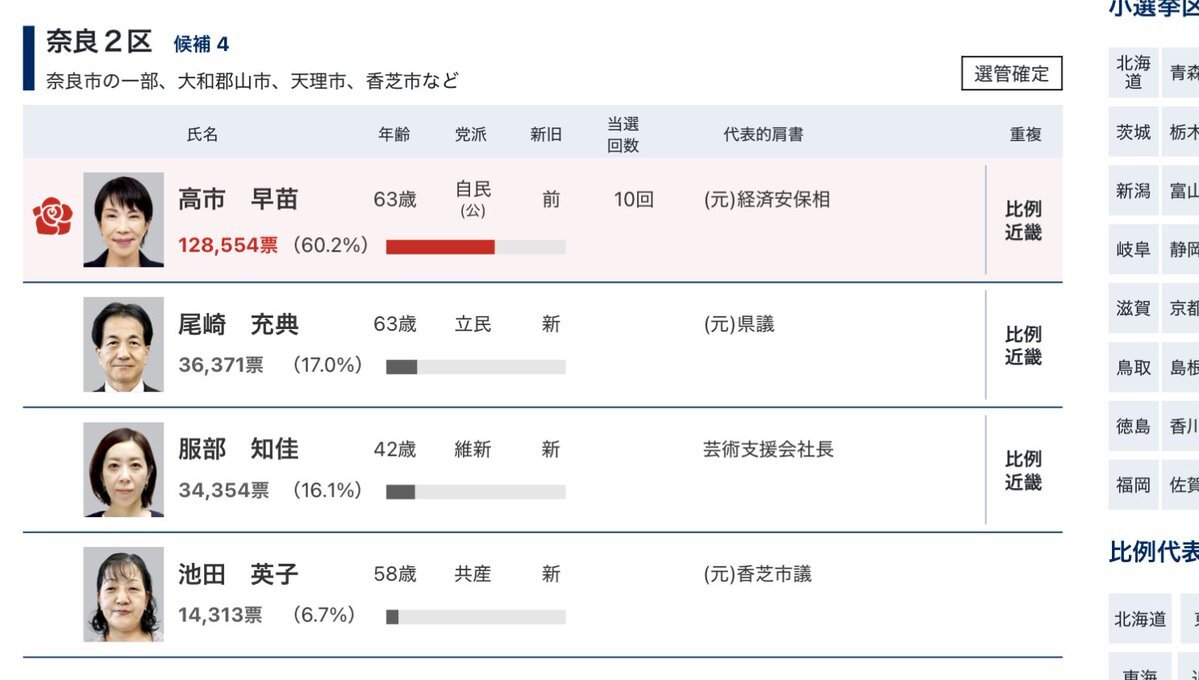Click 高市 早苗 candidate photo
The height and width of the screenshot is (680, 1199).
pyautogui.click(x=123, y=220)
